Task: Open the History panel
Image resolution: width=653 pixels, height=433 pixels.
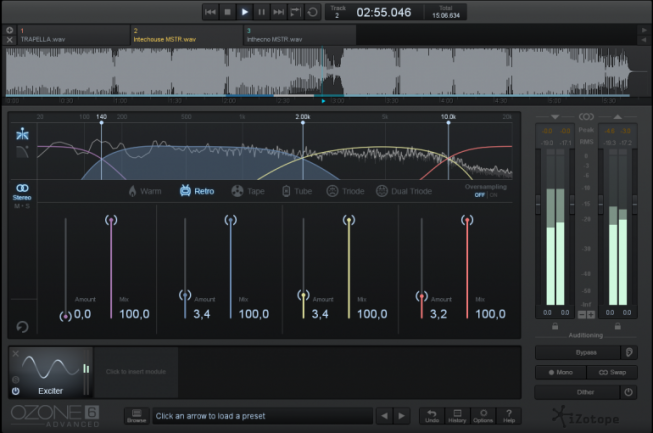Action: [457, 415]
